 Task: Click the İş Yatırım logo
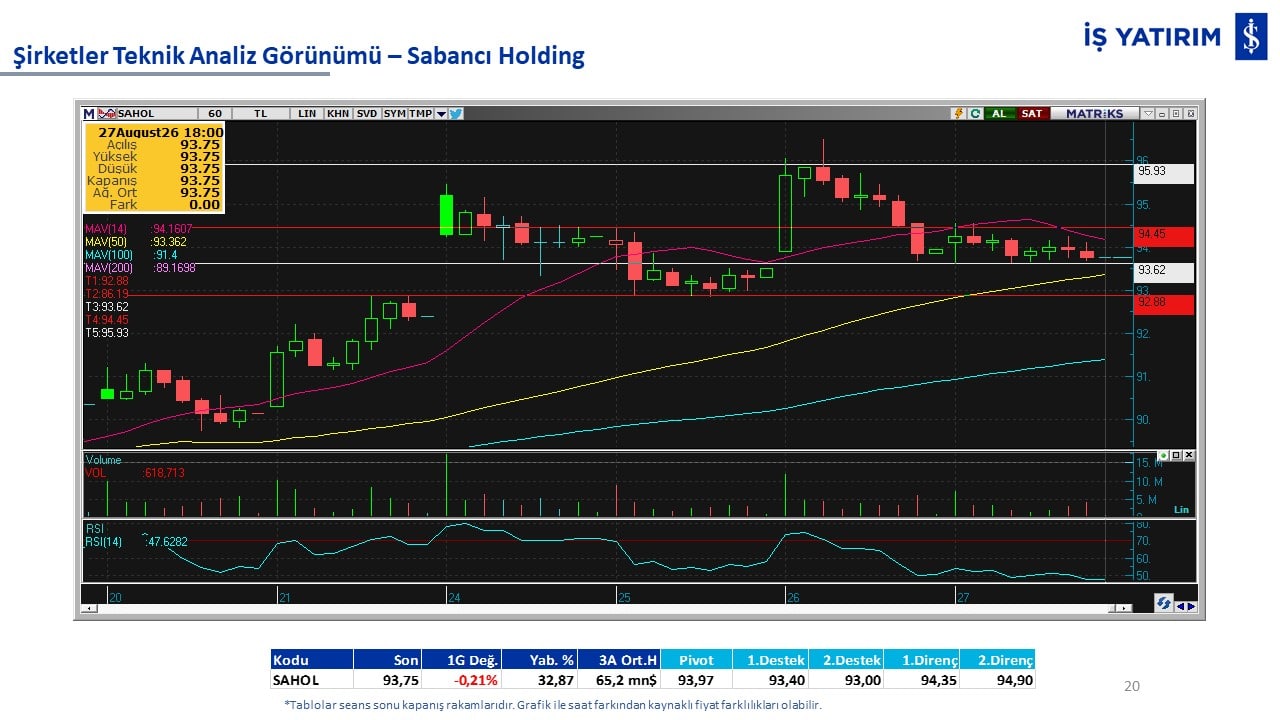1176,37
